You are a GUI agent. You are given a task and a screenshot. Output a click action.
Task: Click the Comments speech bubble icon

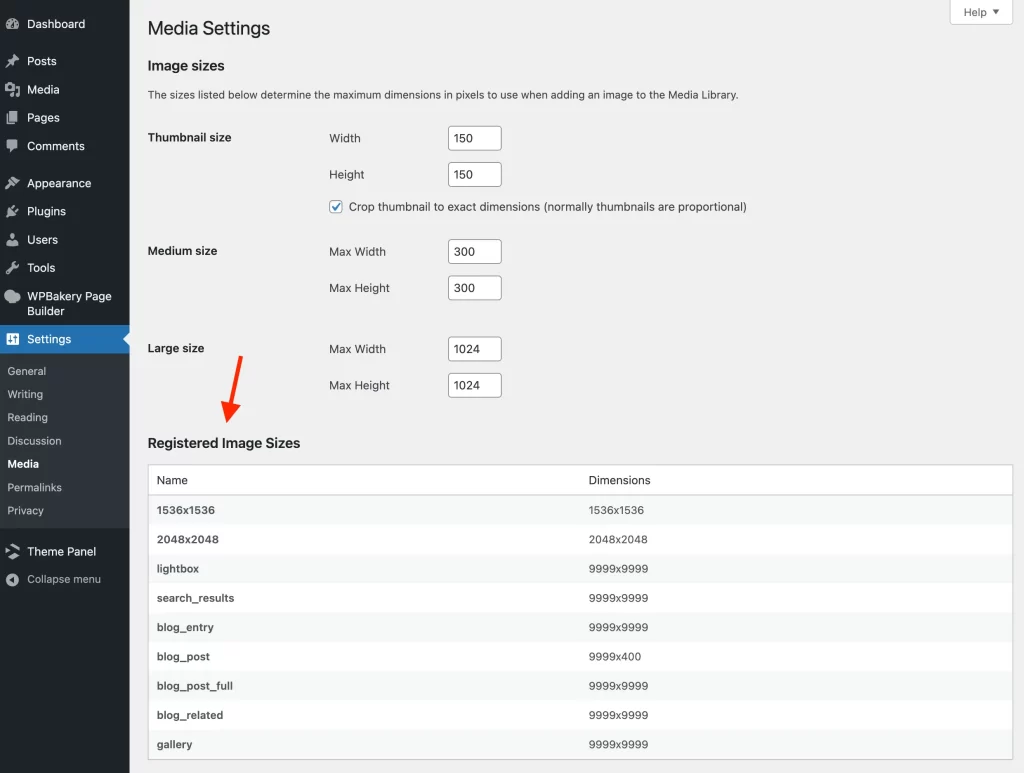pyautogui.click(x=12, y=146)
